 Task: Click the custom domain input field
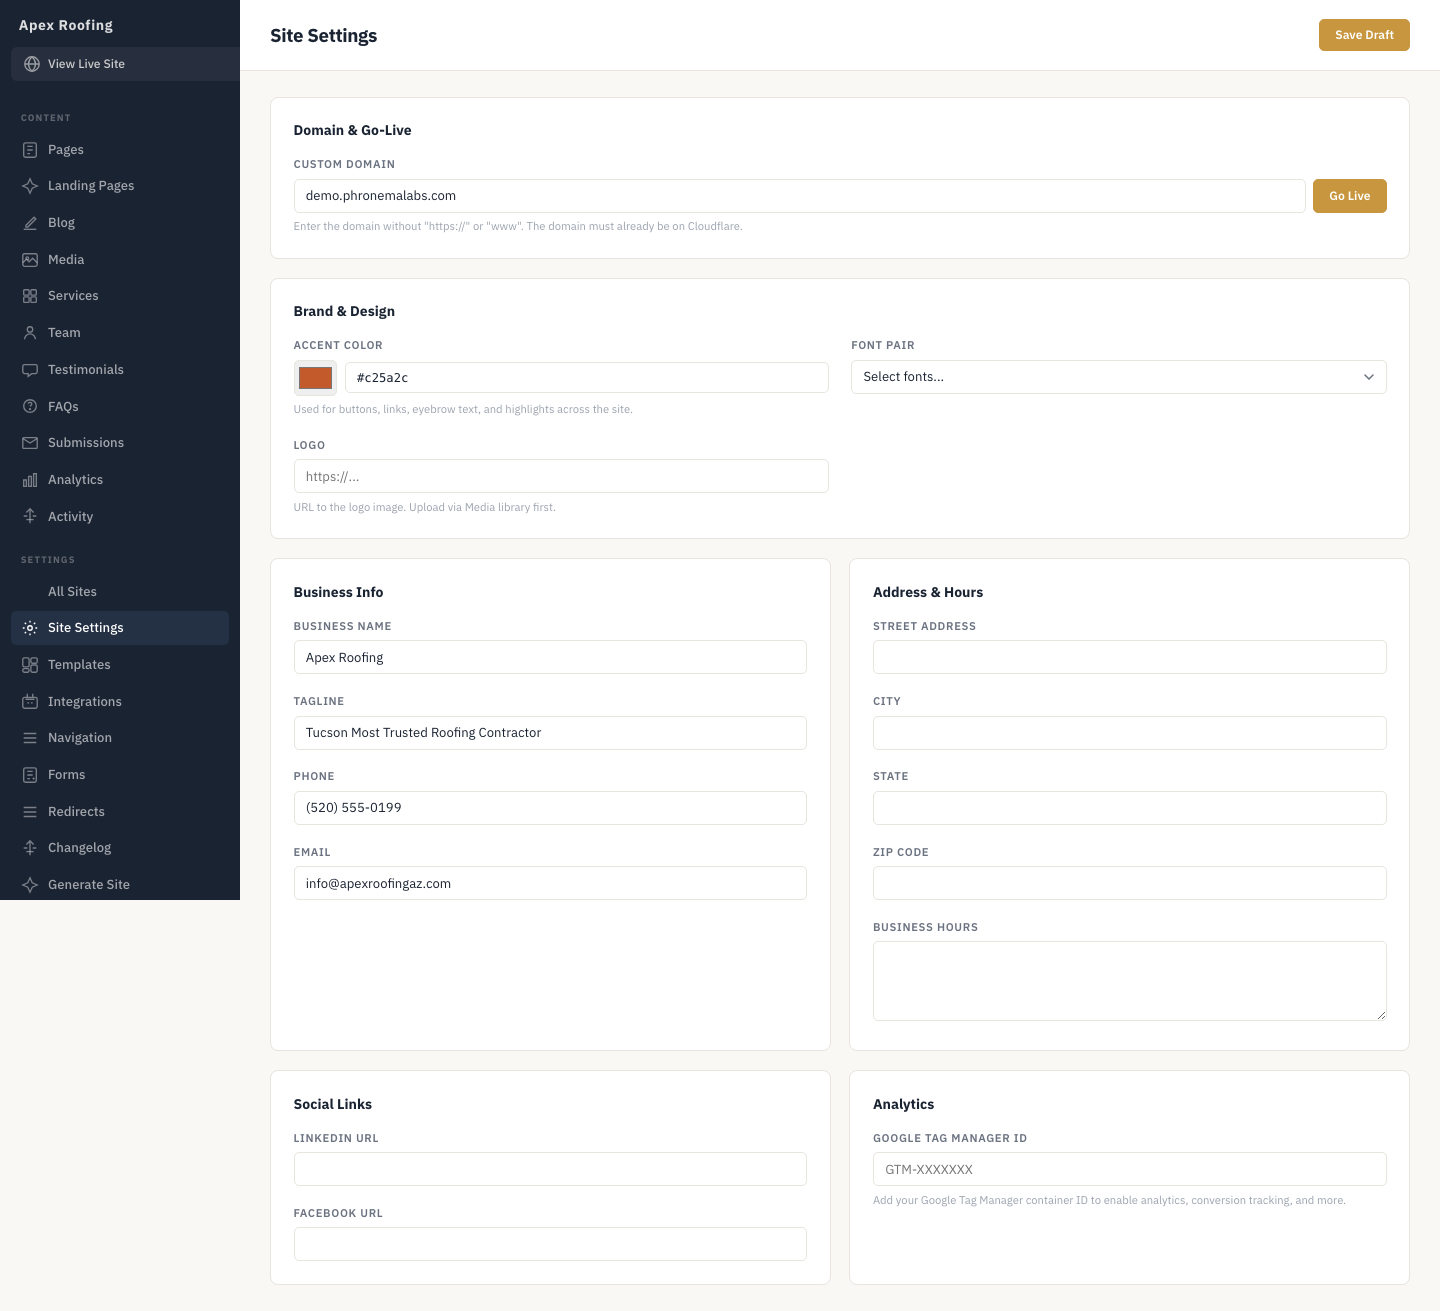[799, 196]
